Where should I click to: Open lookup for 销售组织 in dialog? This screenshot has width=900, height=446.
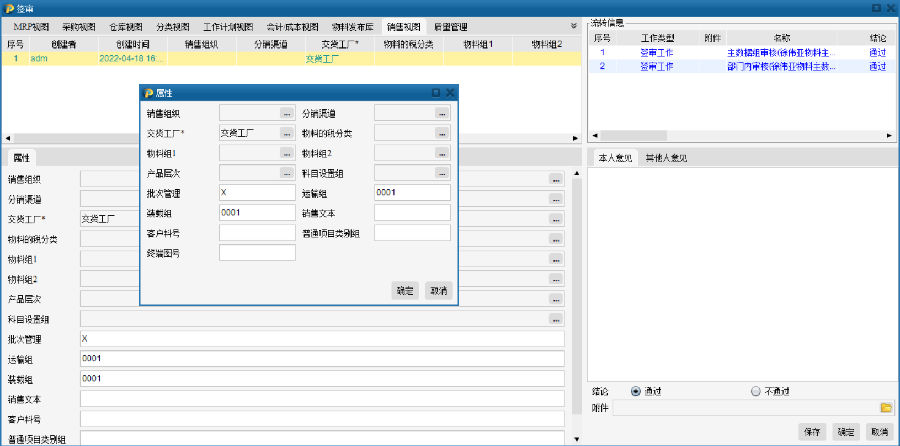coord(287,113)
